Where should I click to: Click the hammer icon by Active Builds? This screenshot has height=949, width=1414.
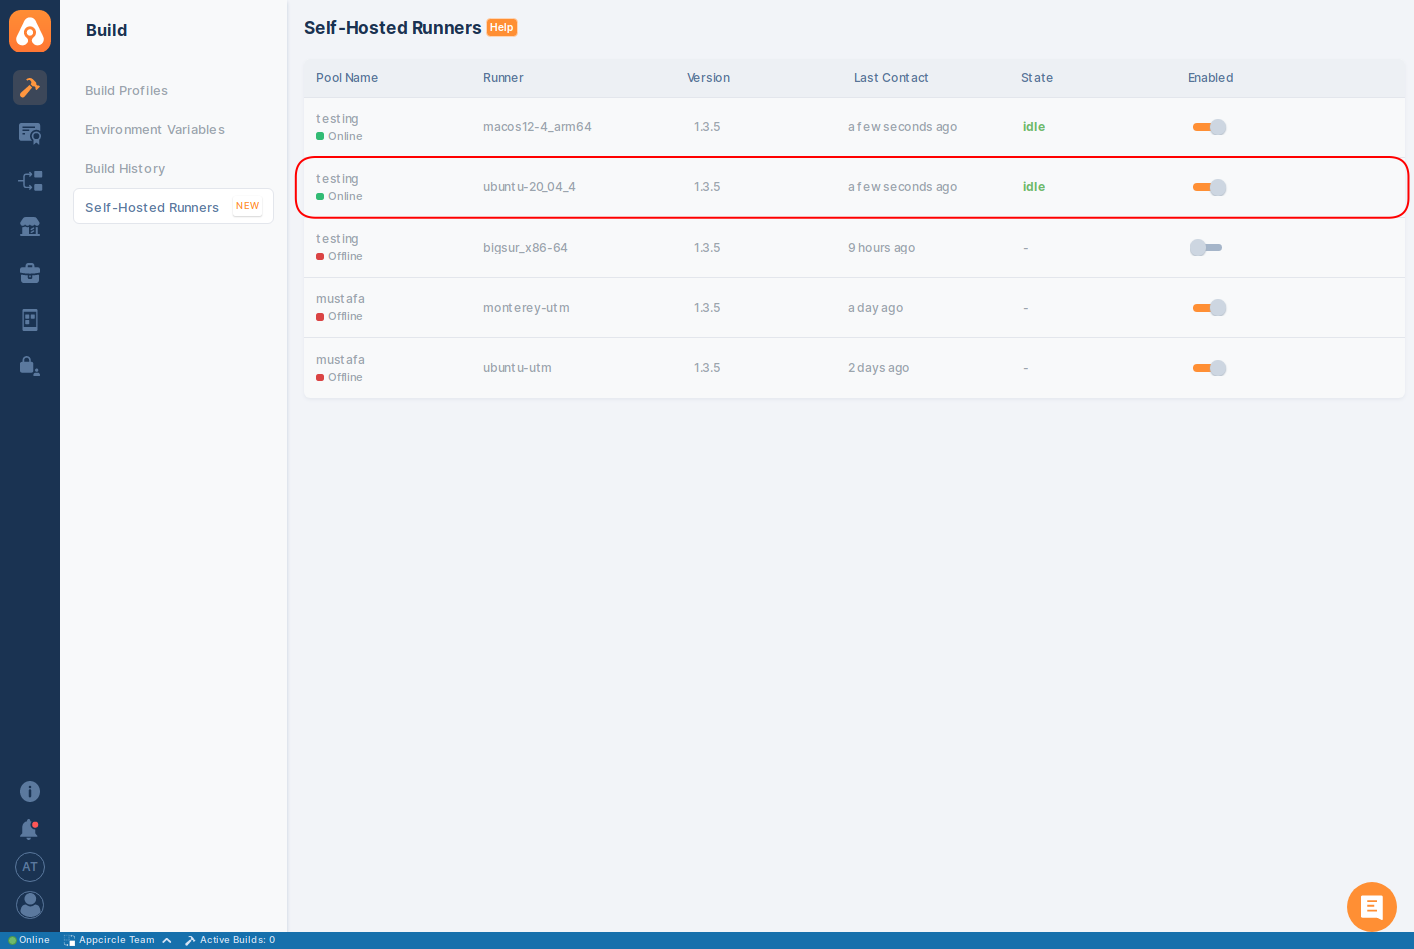click(190, 940)
